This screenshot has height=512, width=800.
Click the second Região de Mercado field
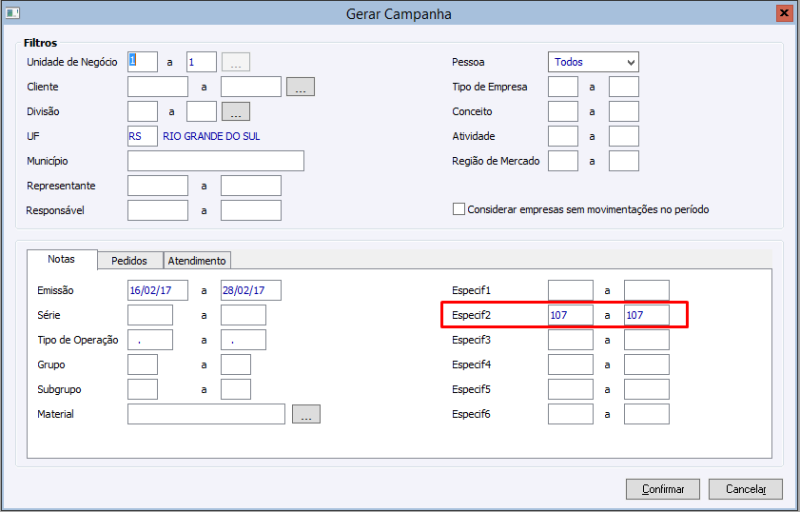click(624, 161)
